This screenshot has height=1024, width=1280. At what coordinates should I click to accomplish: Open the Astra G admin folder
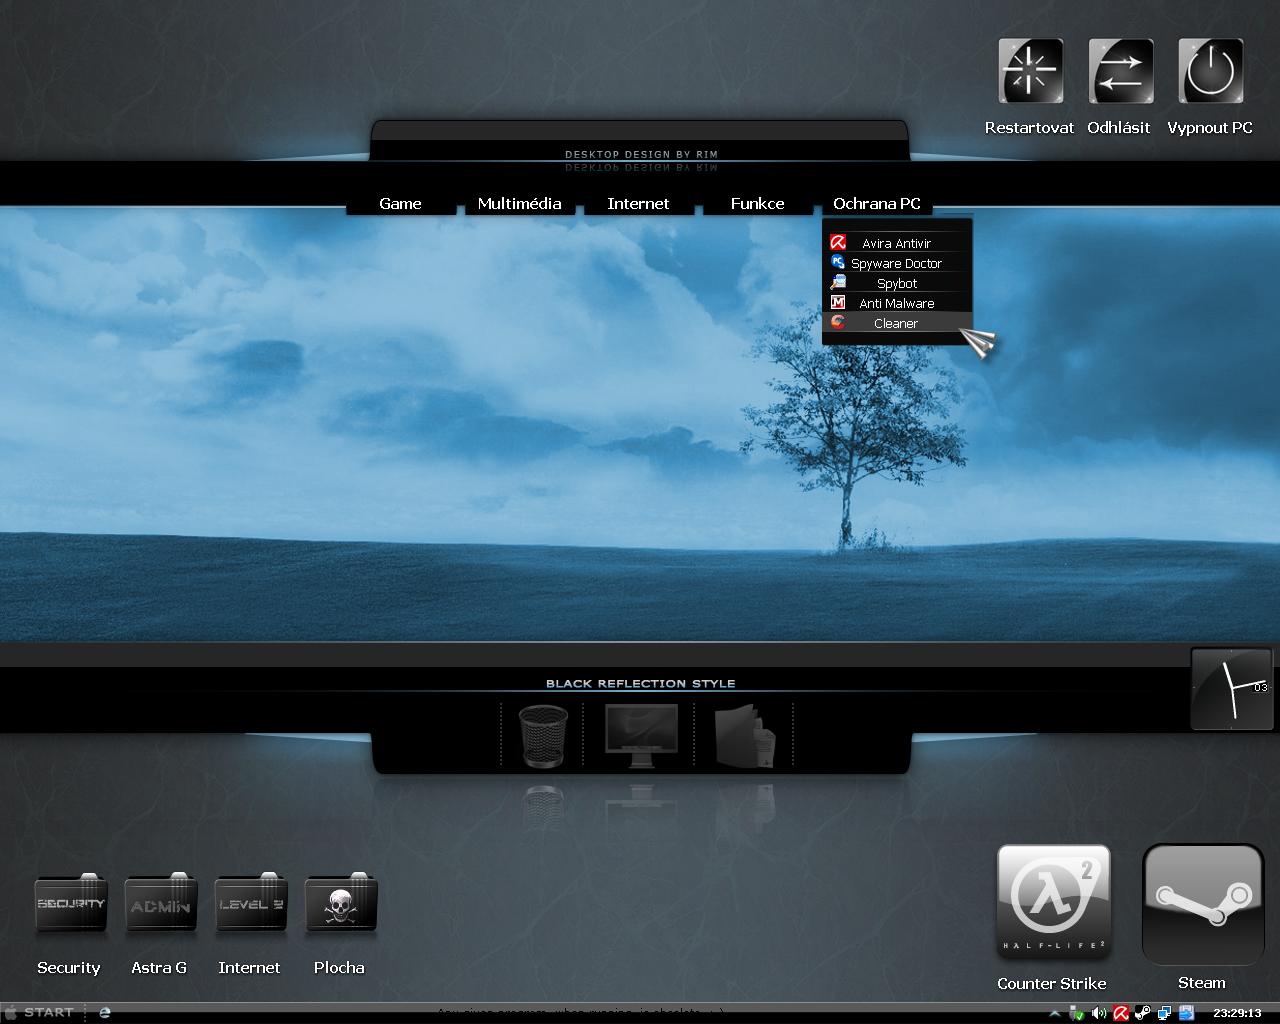(x=160, y=905)
